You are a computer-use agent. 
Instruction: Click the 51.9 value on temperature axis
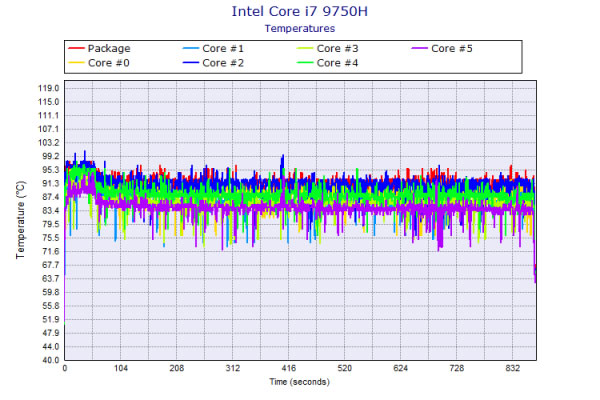point(51,320)
